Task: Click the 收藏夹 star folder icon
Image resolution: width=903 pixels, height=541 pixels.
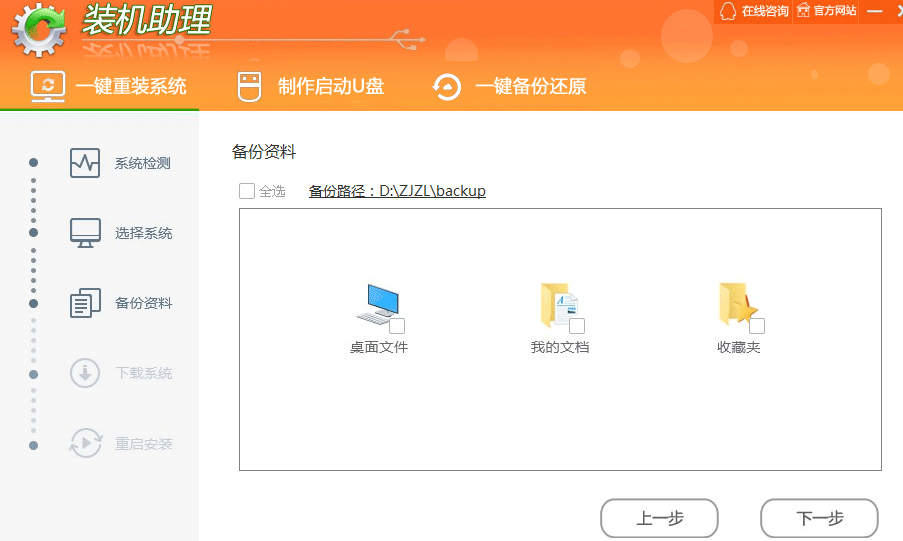Action: (x=737, y=304)
